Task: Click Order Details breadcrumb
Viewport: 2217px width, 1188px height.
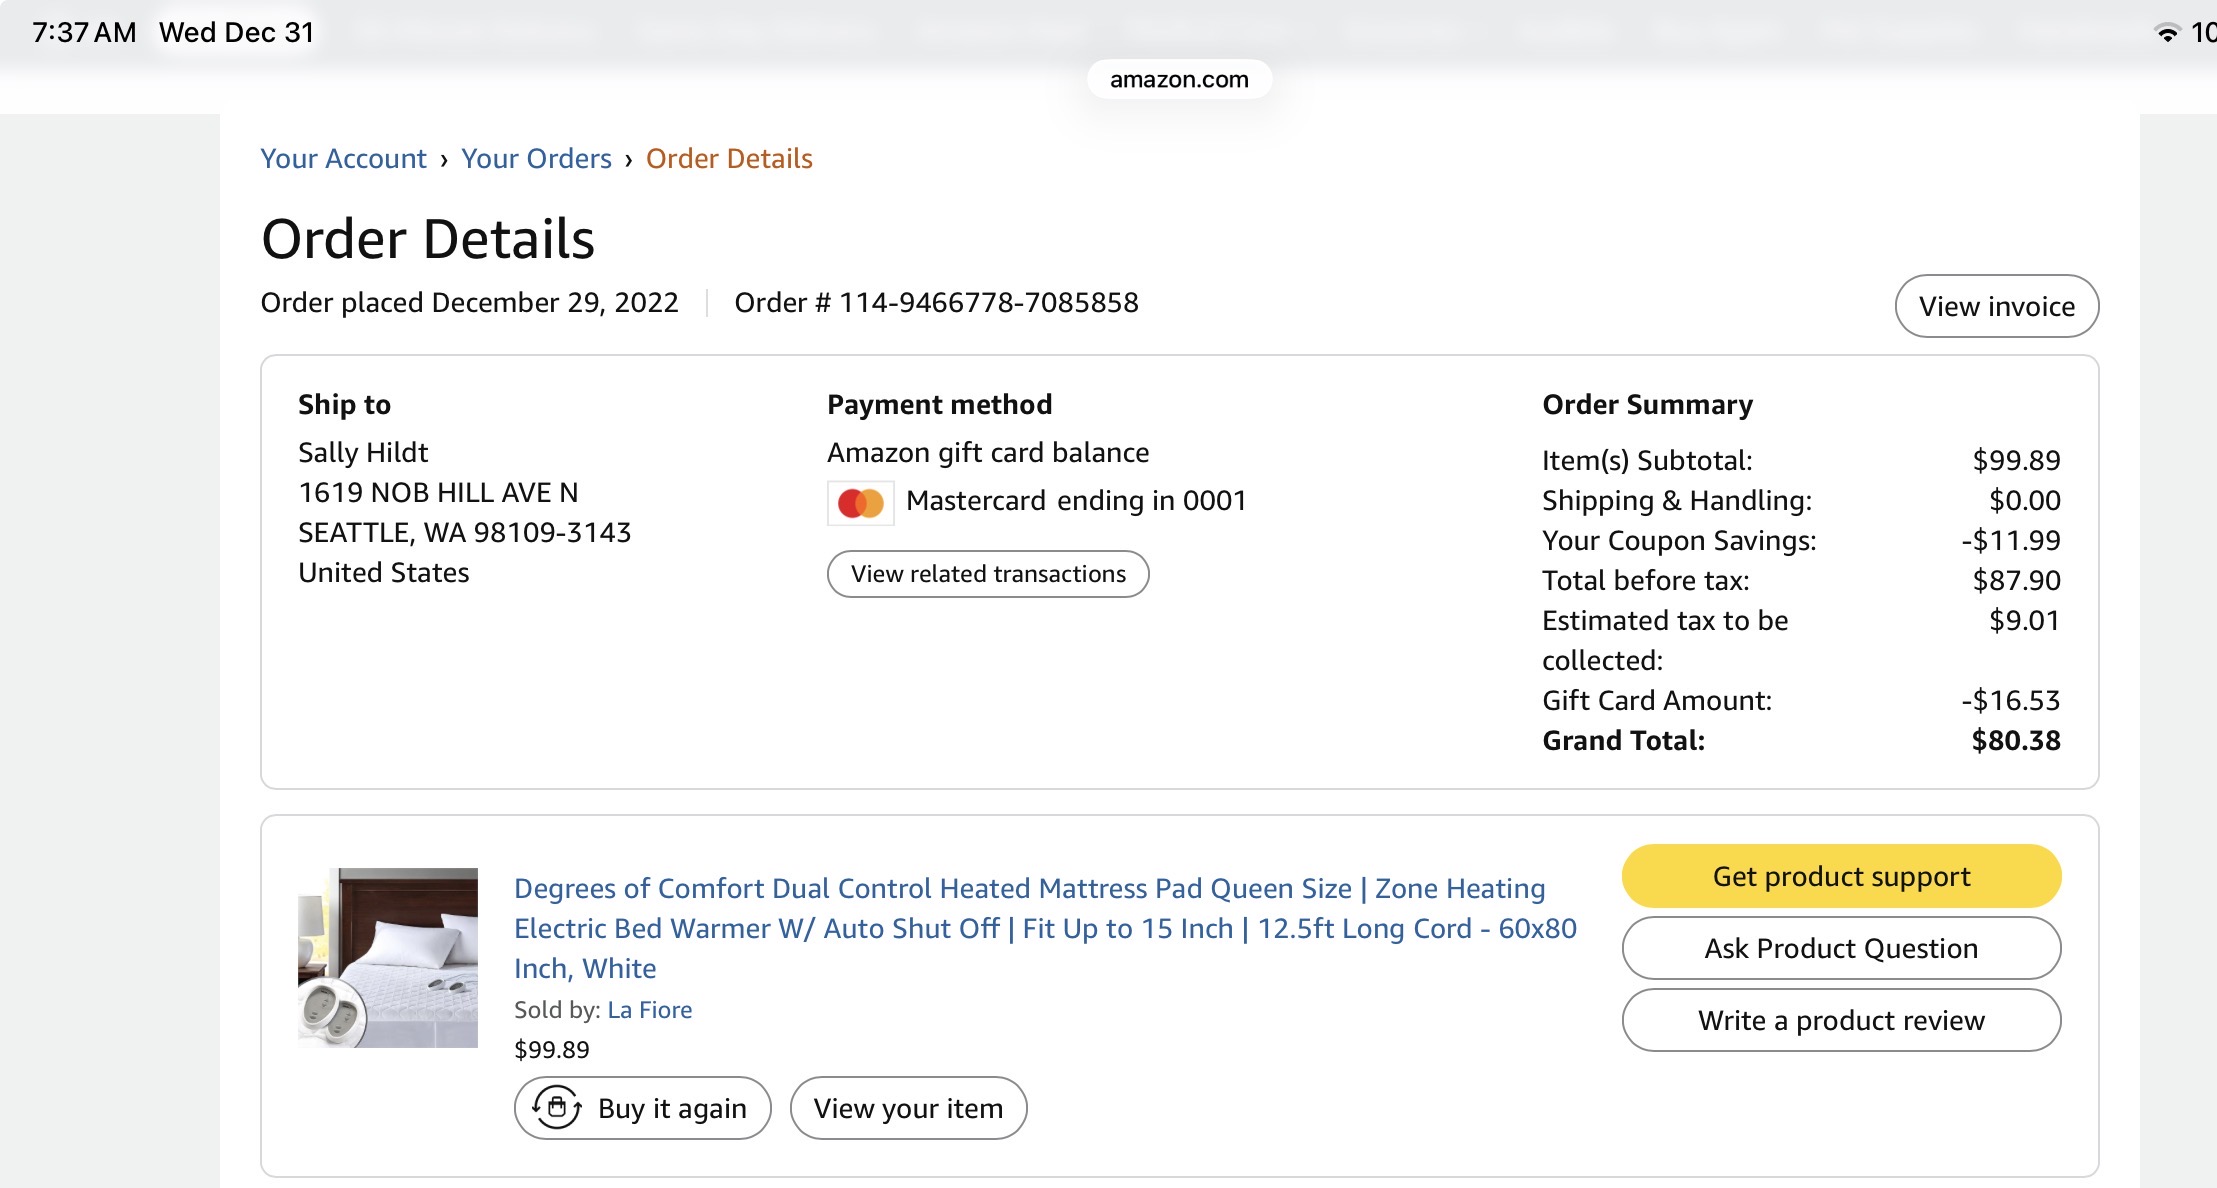Action: (729, 158)
